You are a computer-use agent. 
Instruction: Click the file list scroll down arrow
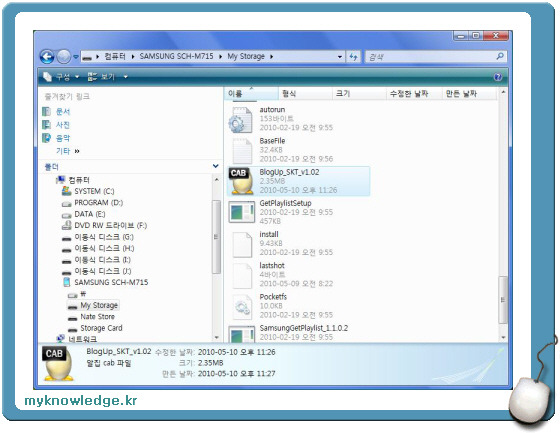point(503,337)
